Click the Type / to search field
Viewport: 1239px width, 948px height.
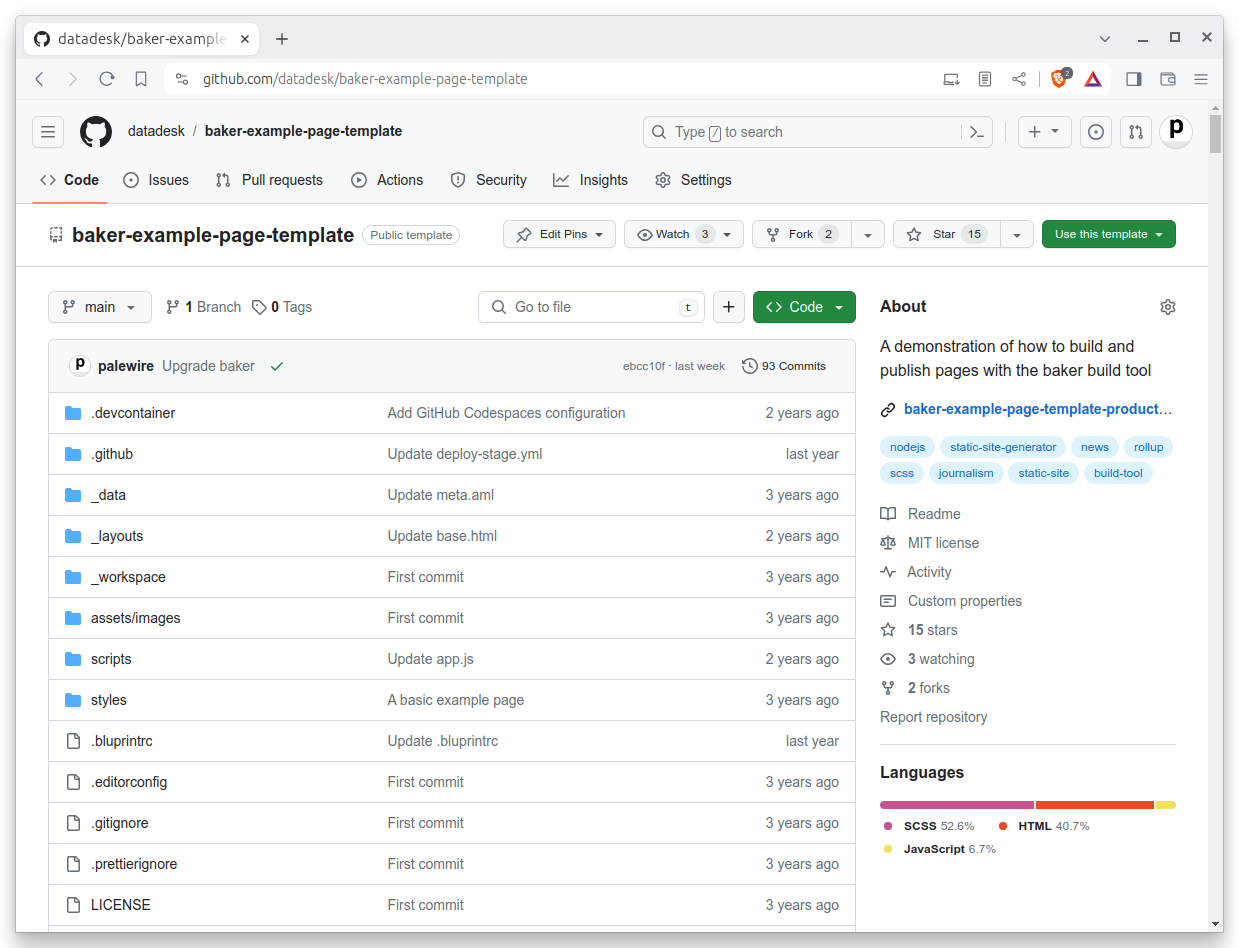pyautogui.click(x=803, y=132)
